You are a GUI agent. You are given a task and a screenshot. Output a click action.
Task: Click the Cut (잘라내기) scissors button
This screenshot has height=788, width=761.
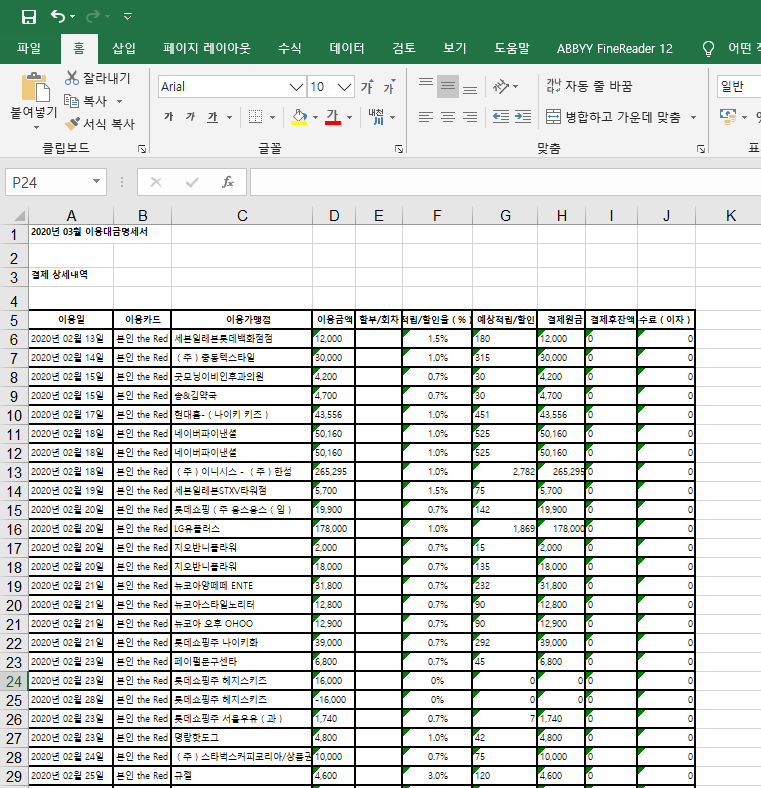tap(98, 78)
